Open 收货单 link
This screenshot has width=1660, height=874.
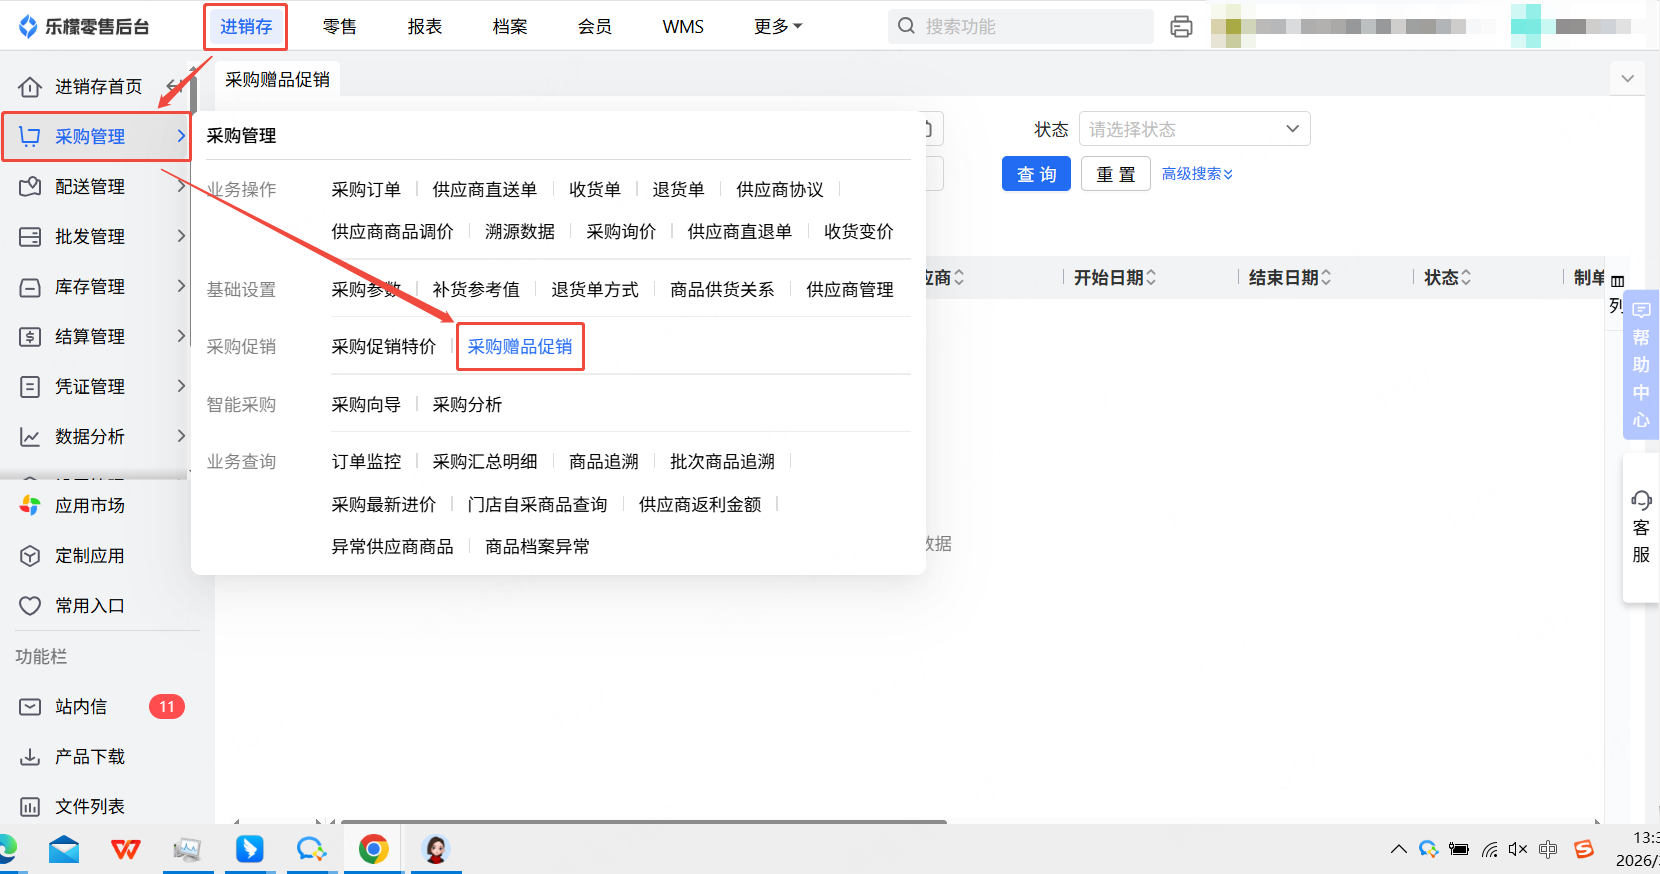coord(594,189)
